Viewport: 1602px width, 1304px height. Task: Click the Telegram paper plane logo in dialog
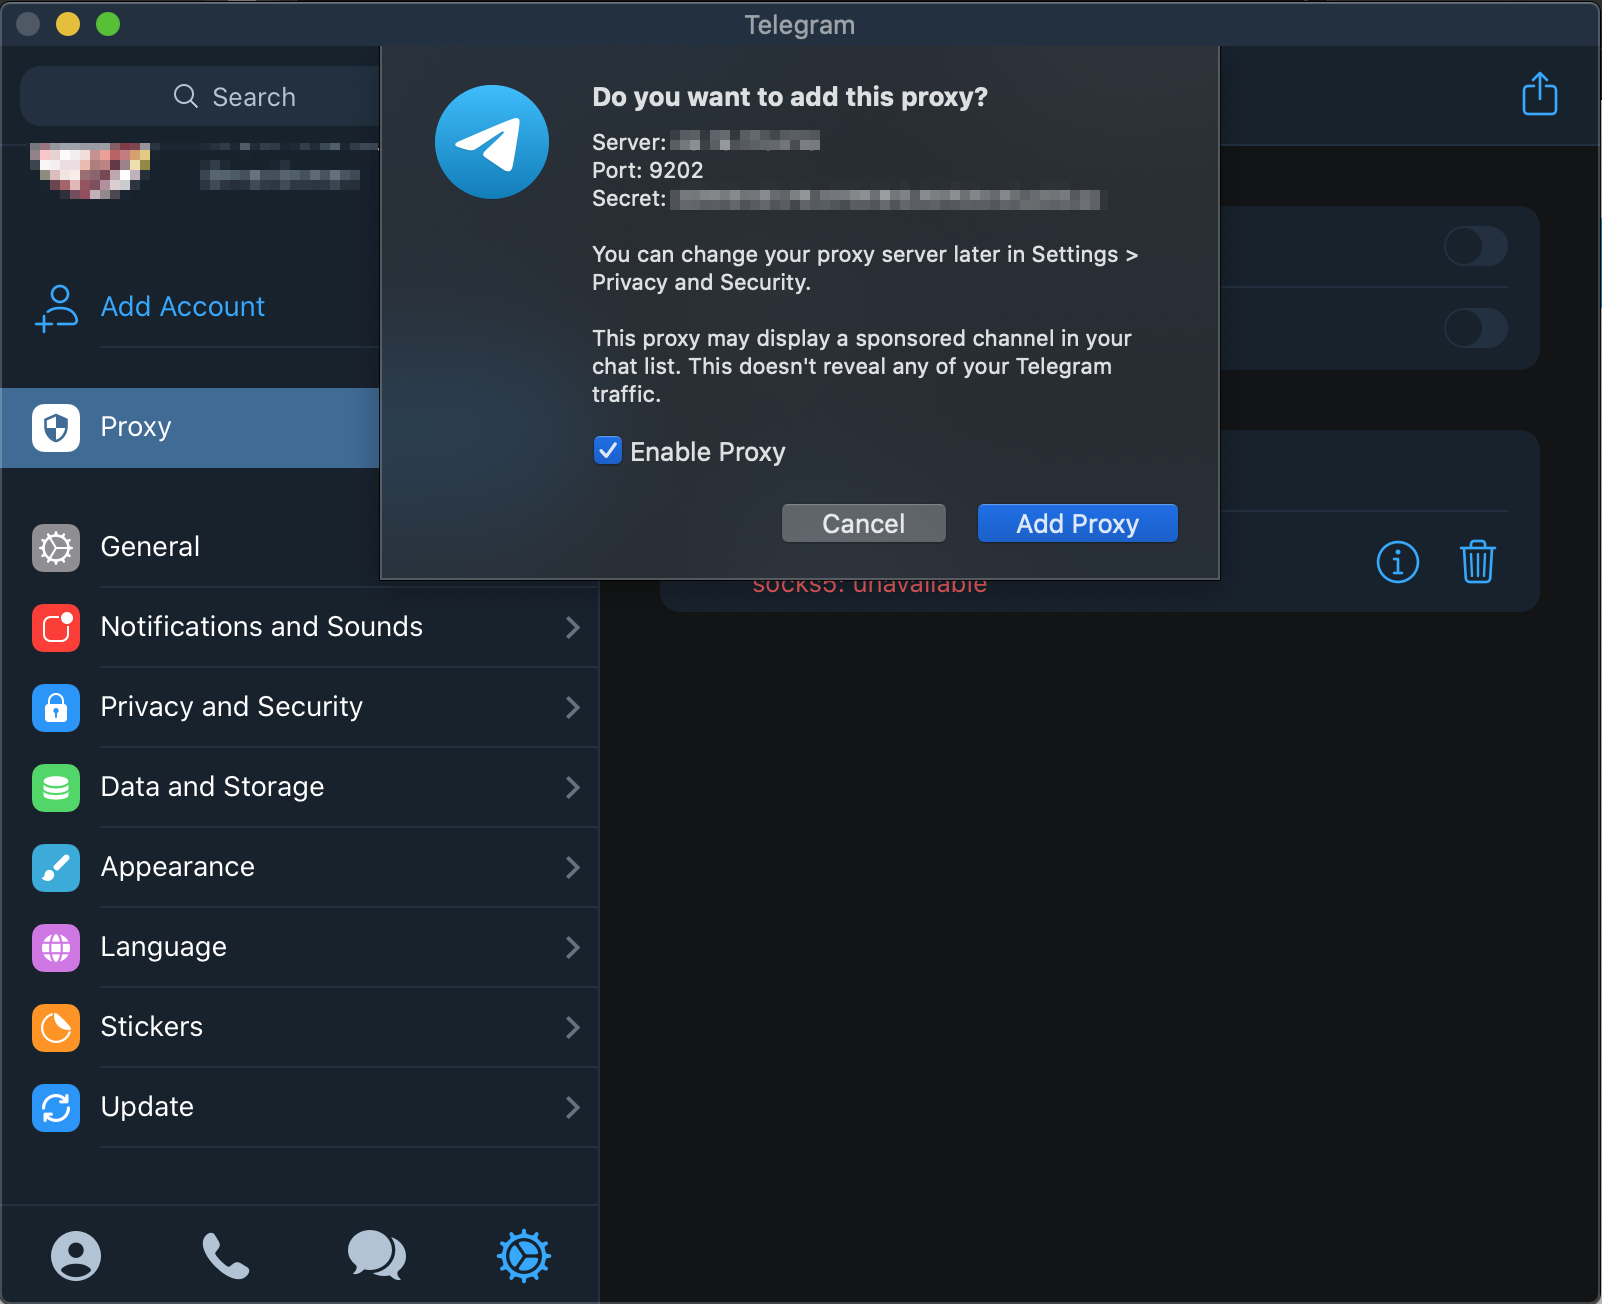[x=492, y=142]
